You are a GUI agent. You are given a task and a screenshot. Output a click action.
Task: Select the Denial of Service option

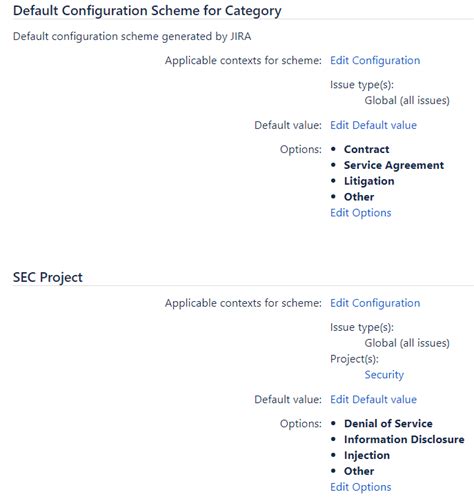(x=388, y=424)
